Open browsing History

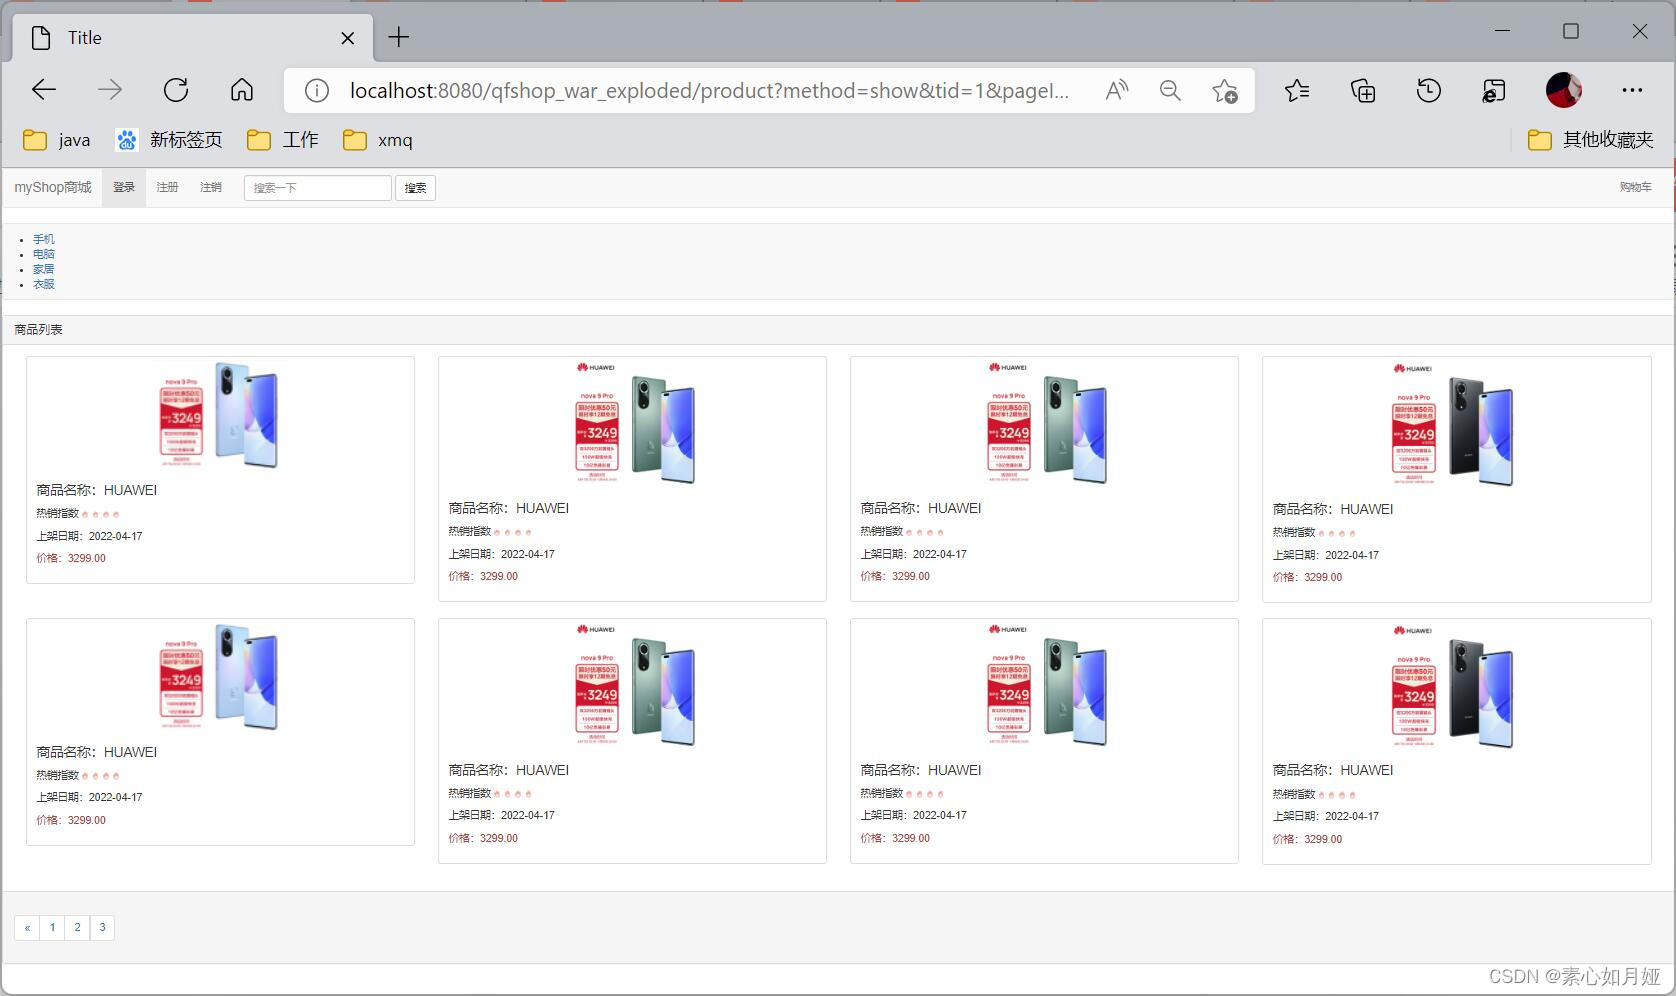(x=1429, y=90)
